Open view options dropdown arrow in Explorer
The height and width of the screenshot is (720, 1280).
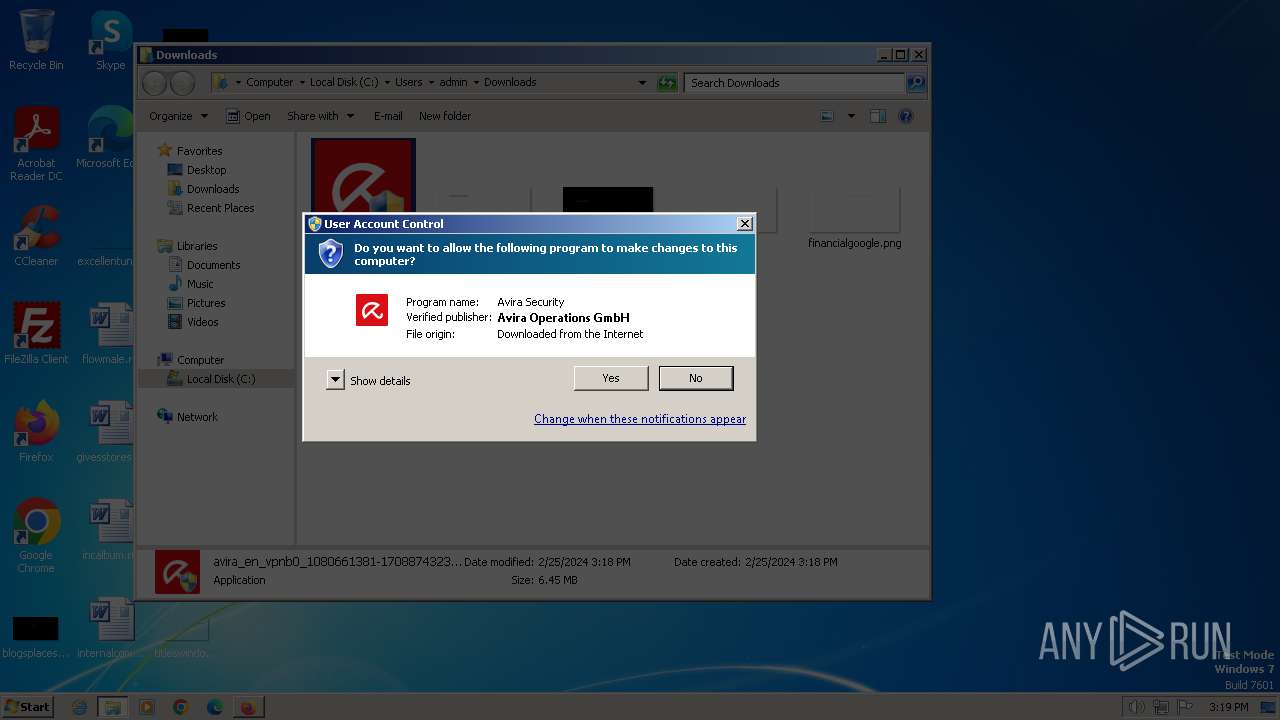pyautogui.click(x=851, y=116)
